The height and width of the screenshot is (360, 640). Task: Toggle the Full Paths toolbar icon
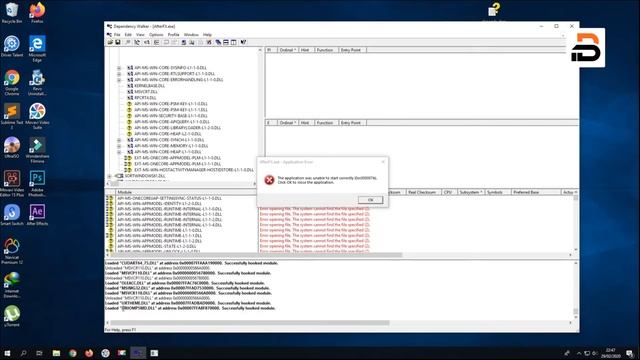pyautogui.click(x=147, y=42)
